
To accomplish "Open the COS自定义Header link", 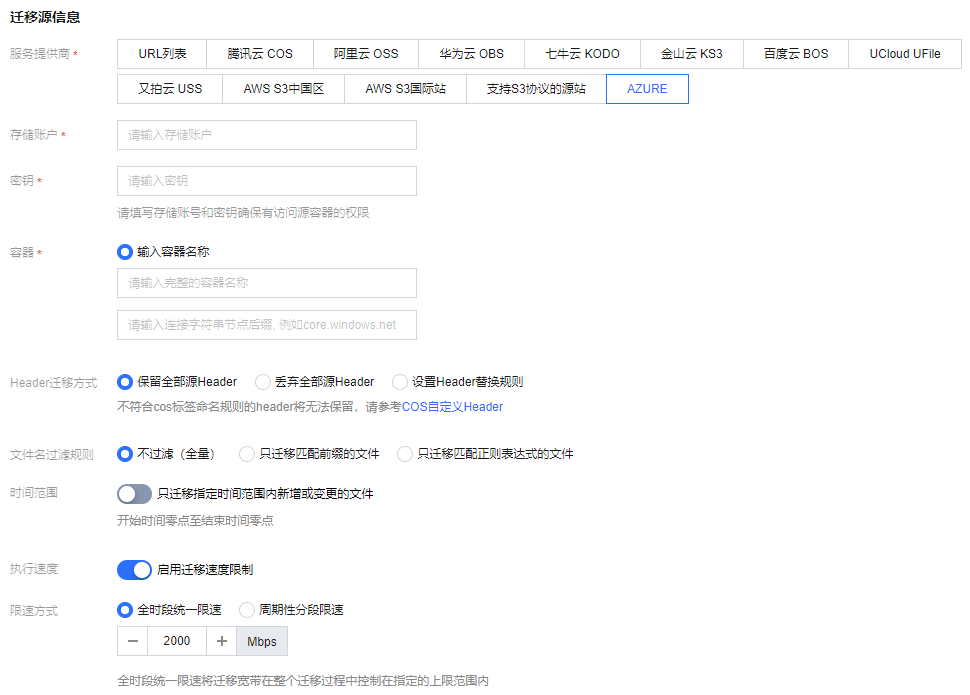I will (x=452, y=407).
